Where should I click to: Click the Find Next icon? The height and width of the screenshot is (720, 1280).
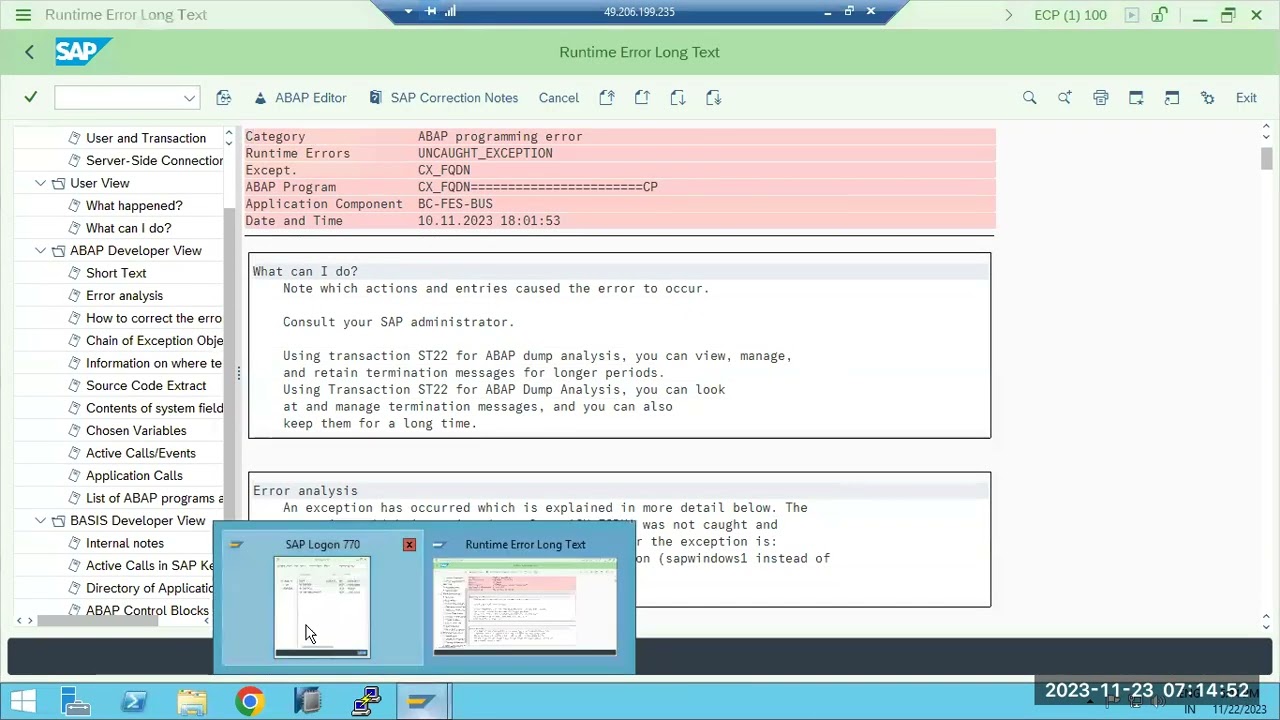point(1065,98)
